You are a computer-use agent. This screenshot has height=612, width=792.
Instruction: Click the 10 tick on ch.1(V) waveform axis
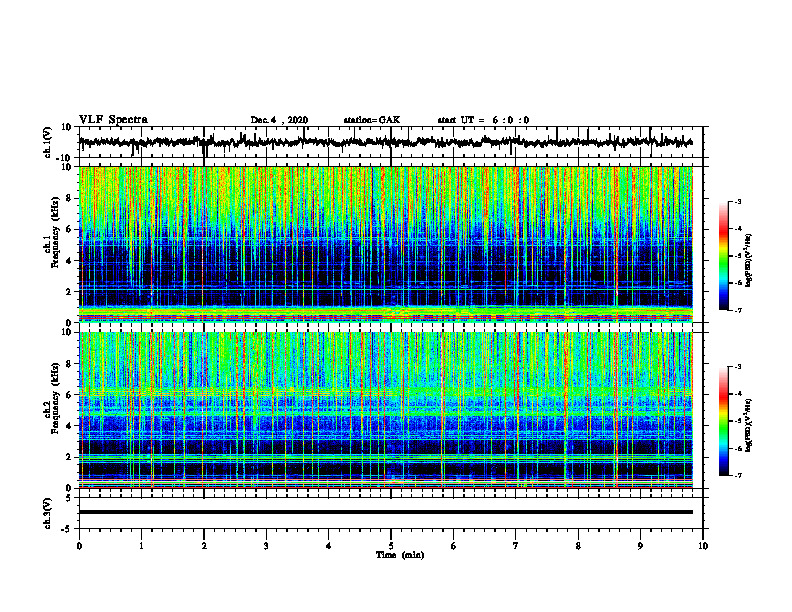[66, 128]
